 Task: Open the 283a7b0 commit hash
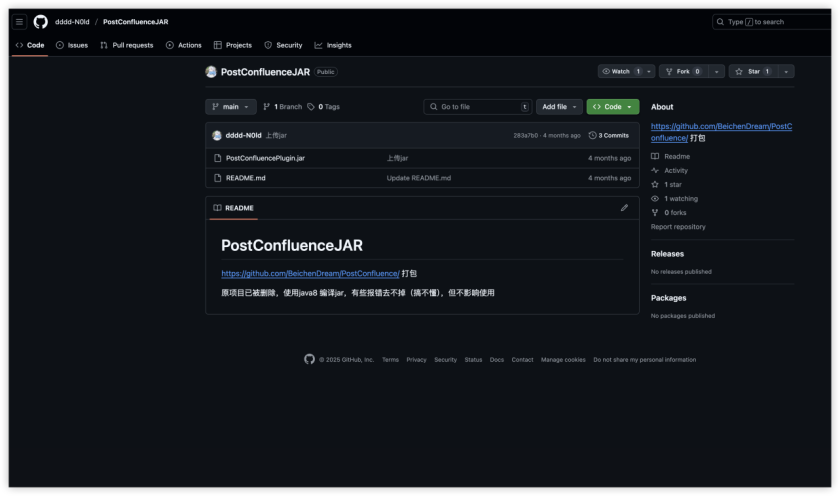[525, 136]
